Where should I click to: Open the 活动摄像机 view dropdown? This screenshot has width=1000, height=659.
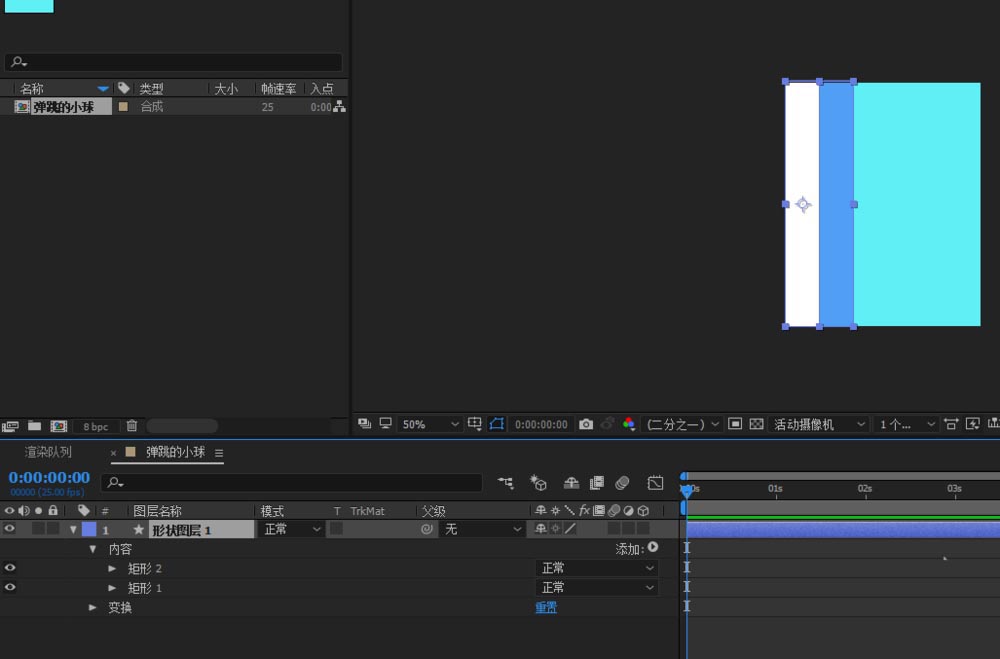point(819,424)
